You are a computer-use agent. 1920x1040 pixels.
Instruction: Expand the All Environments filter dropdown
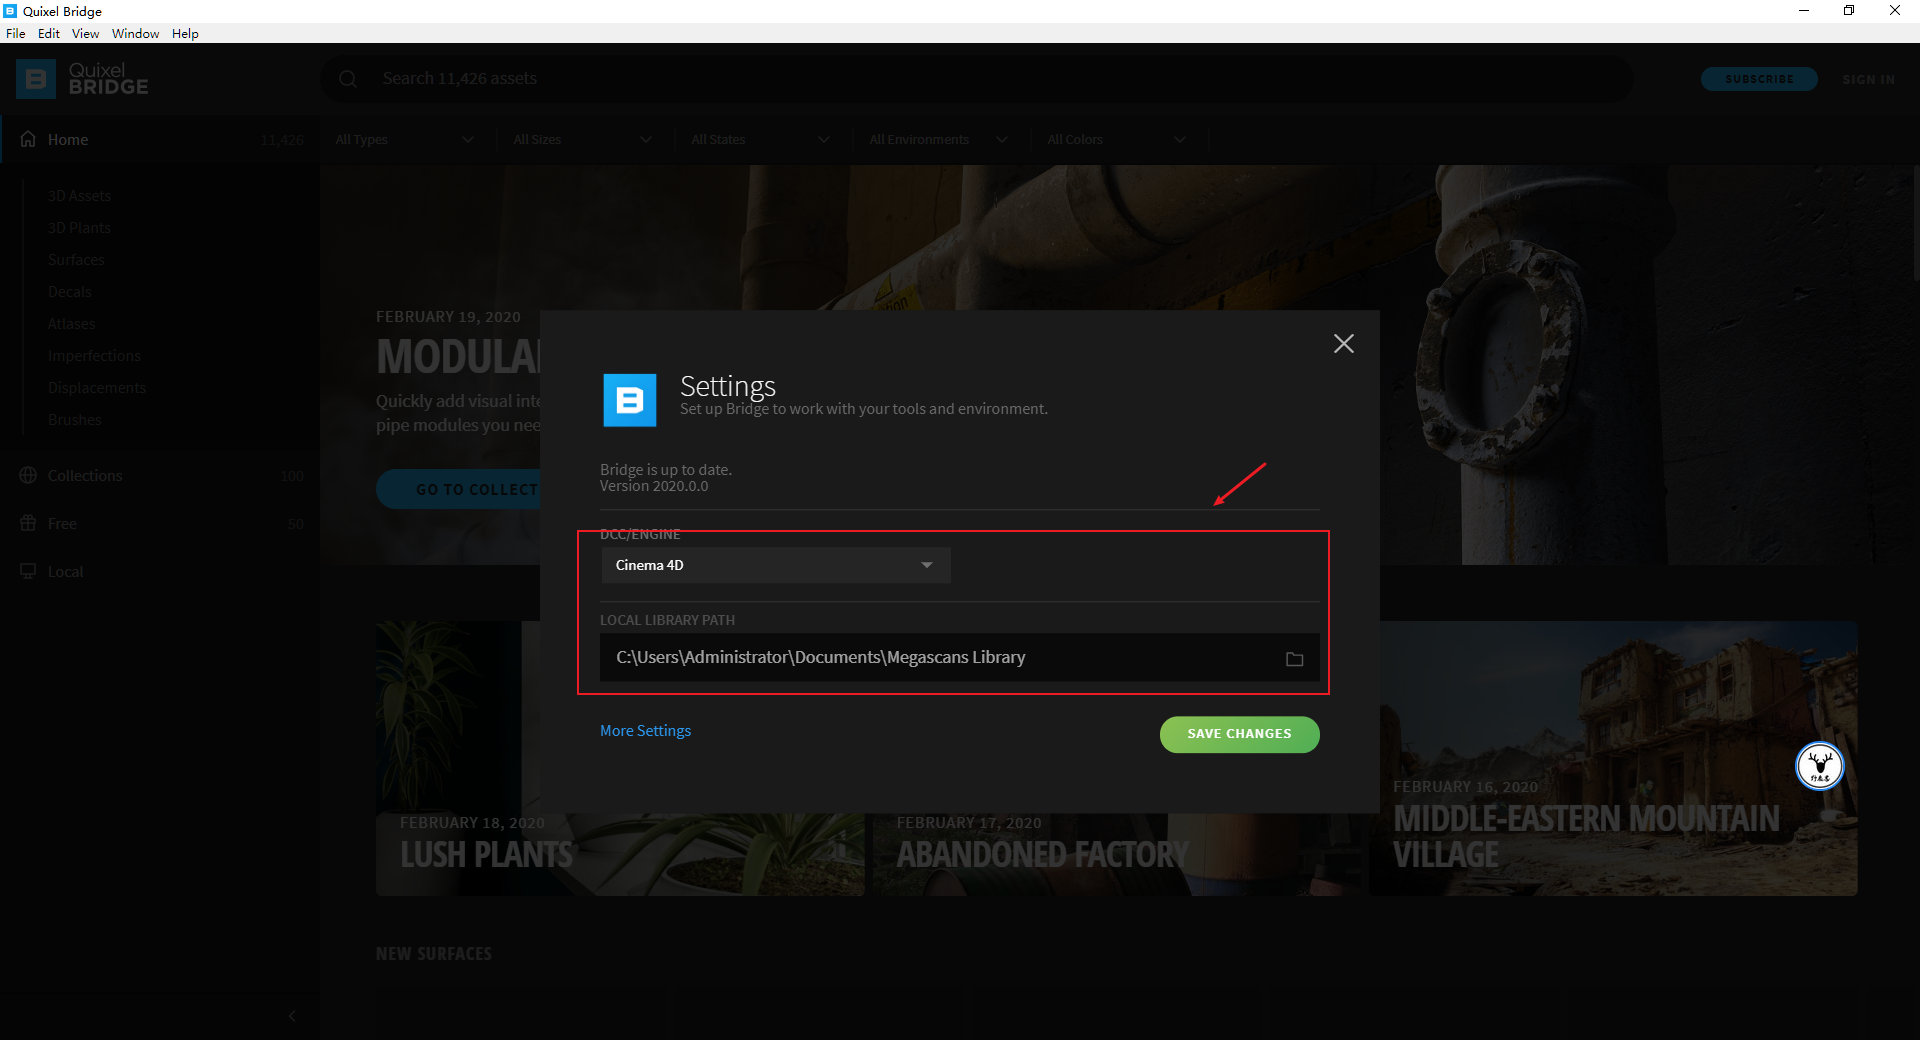click(x=939, y=140)
